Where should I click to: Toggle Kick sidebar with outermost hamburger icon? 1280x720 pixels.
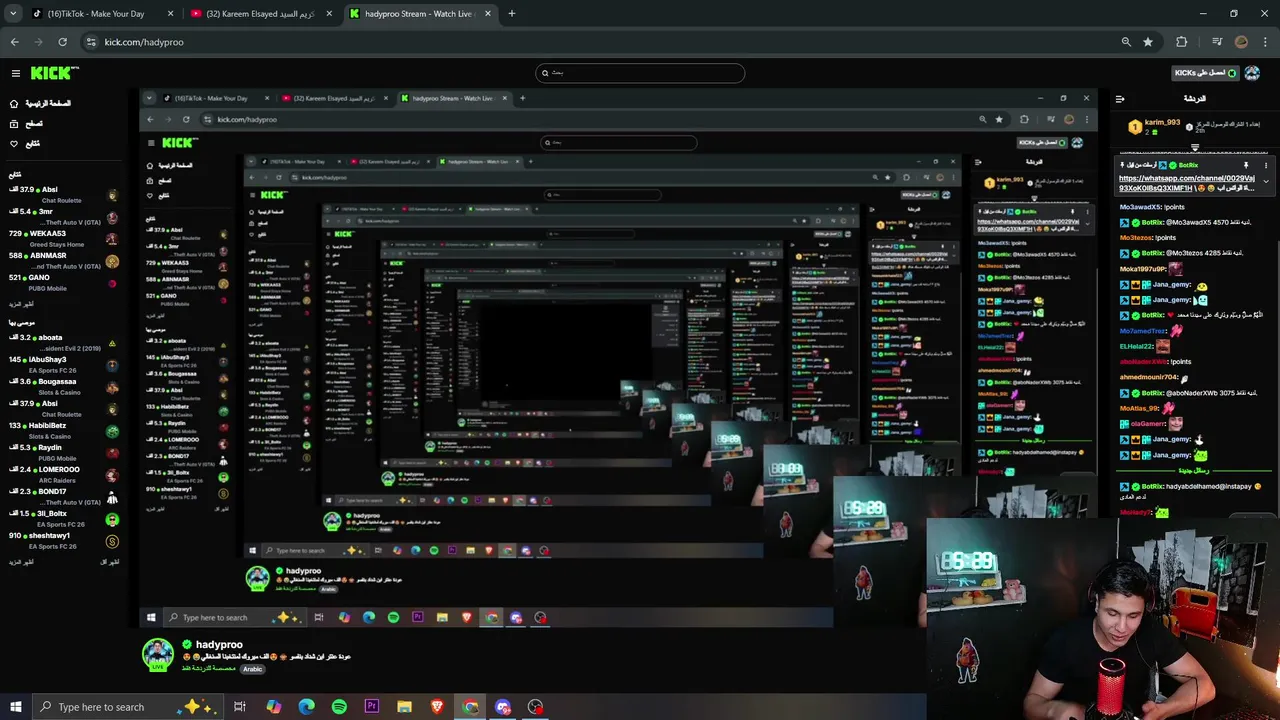tap(15, 73)
